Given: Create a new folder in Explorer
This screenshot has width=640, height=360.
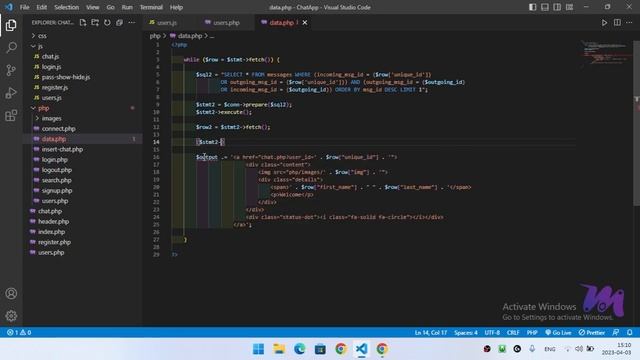Looking at the screenshot, I should point(95,22).
